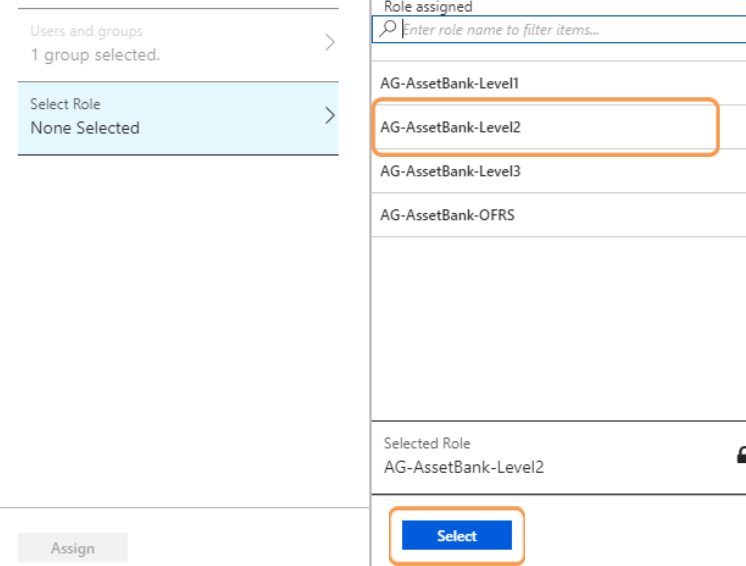The image size is (746, 566).
Task: Select the AG-AssetBank-Level3 role
Action: coord(559,171)
